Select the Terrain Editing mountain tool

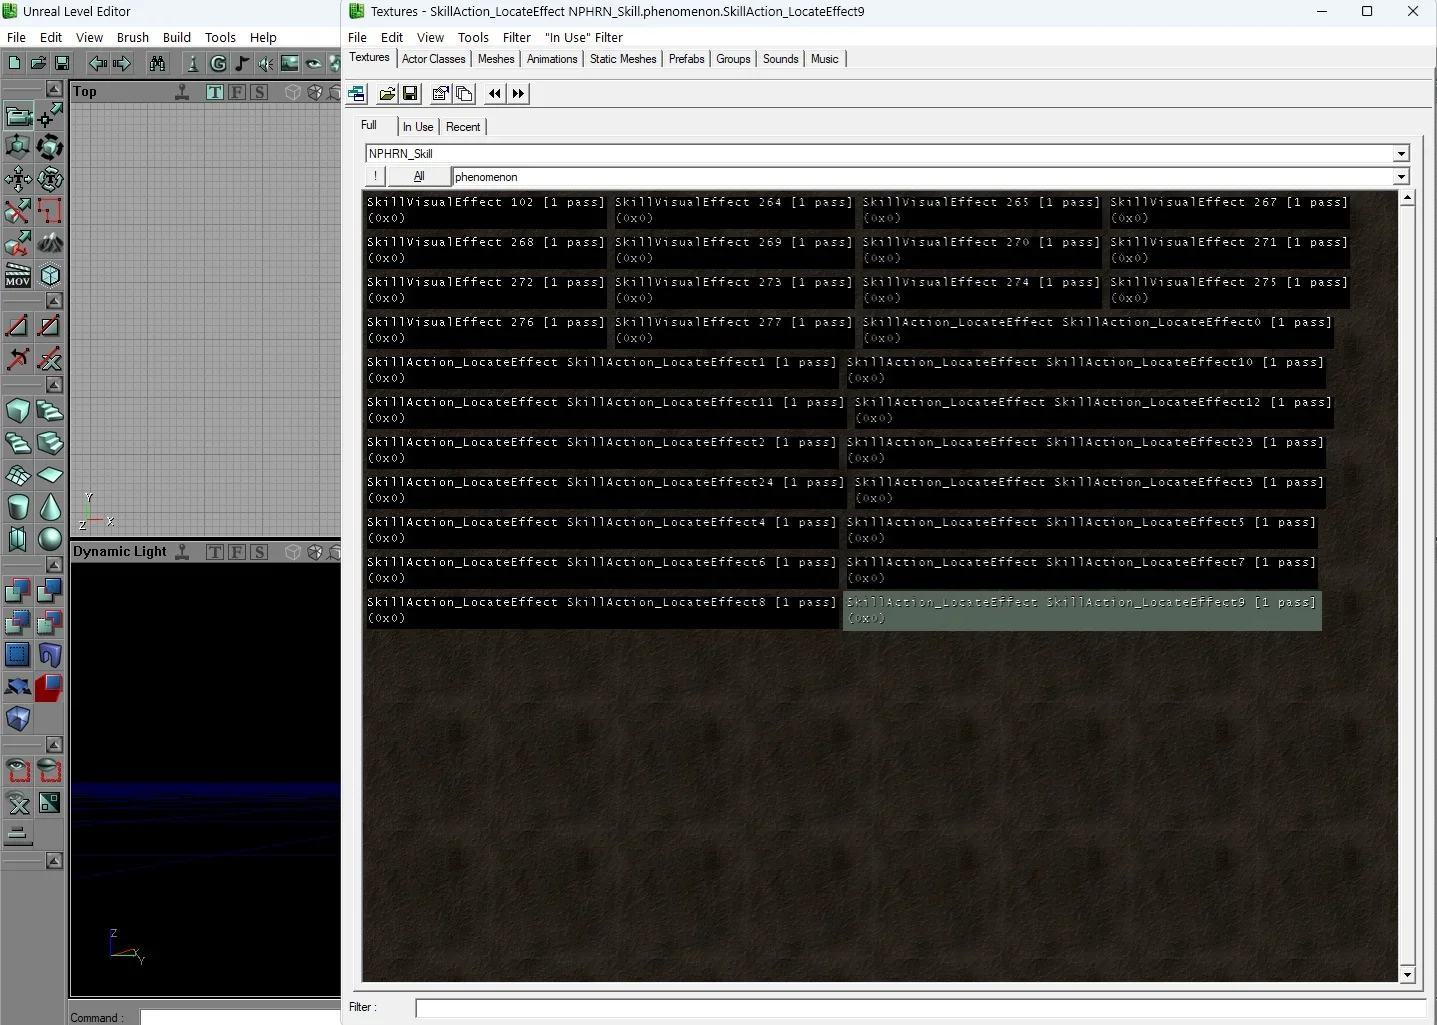tap(50, 243)
